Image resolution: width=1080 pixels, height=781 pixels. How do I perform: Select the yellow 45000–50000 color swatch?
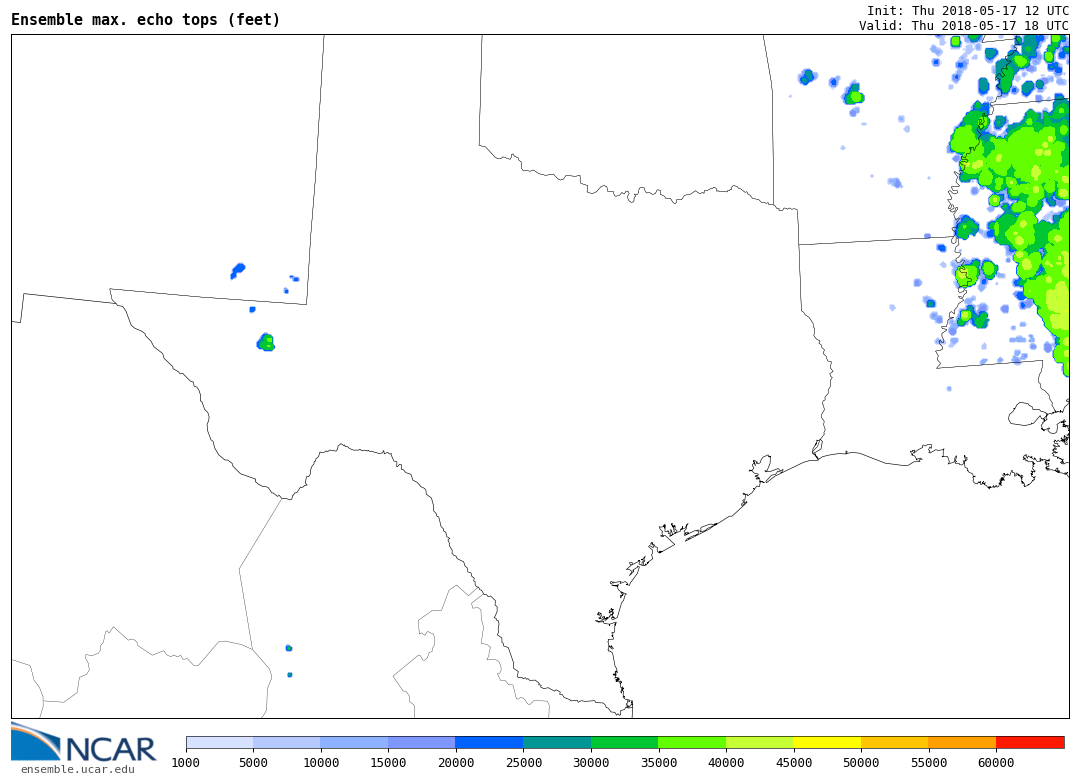(x=827, y=742)
